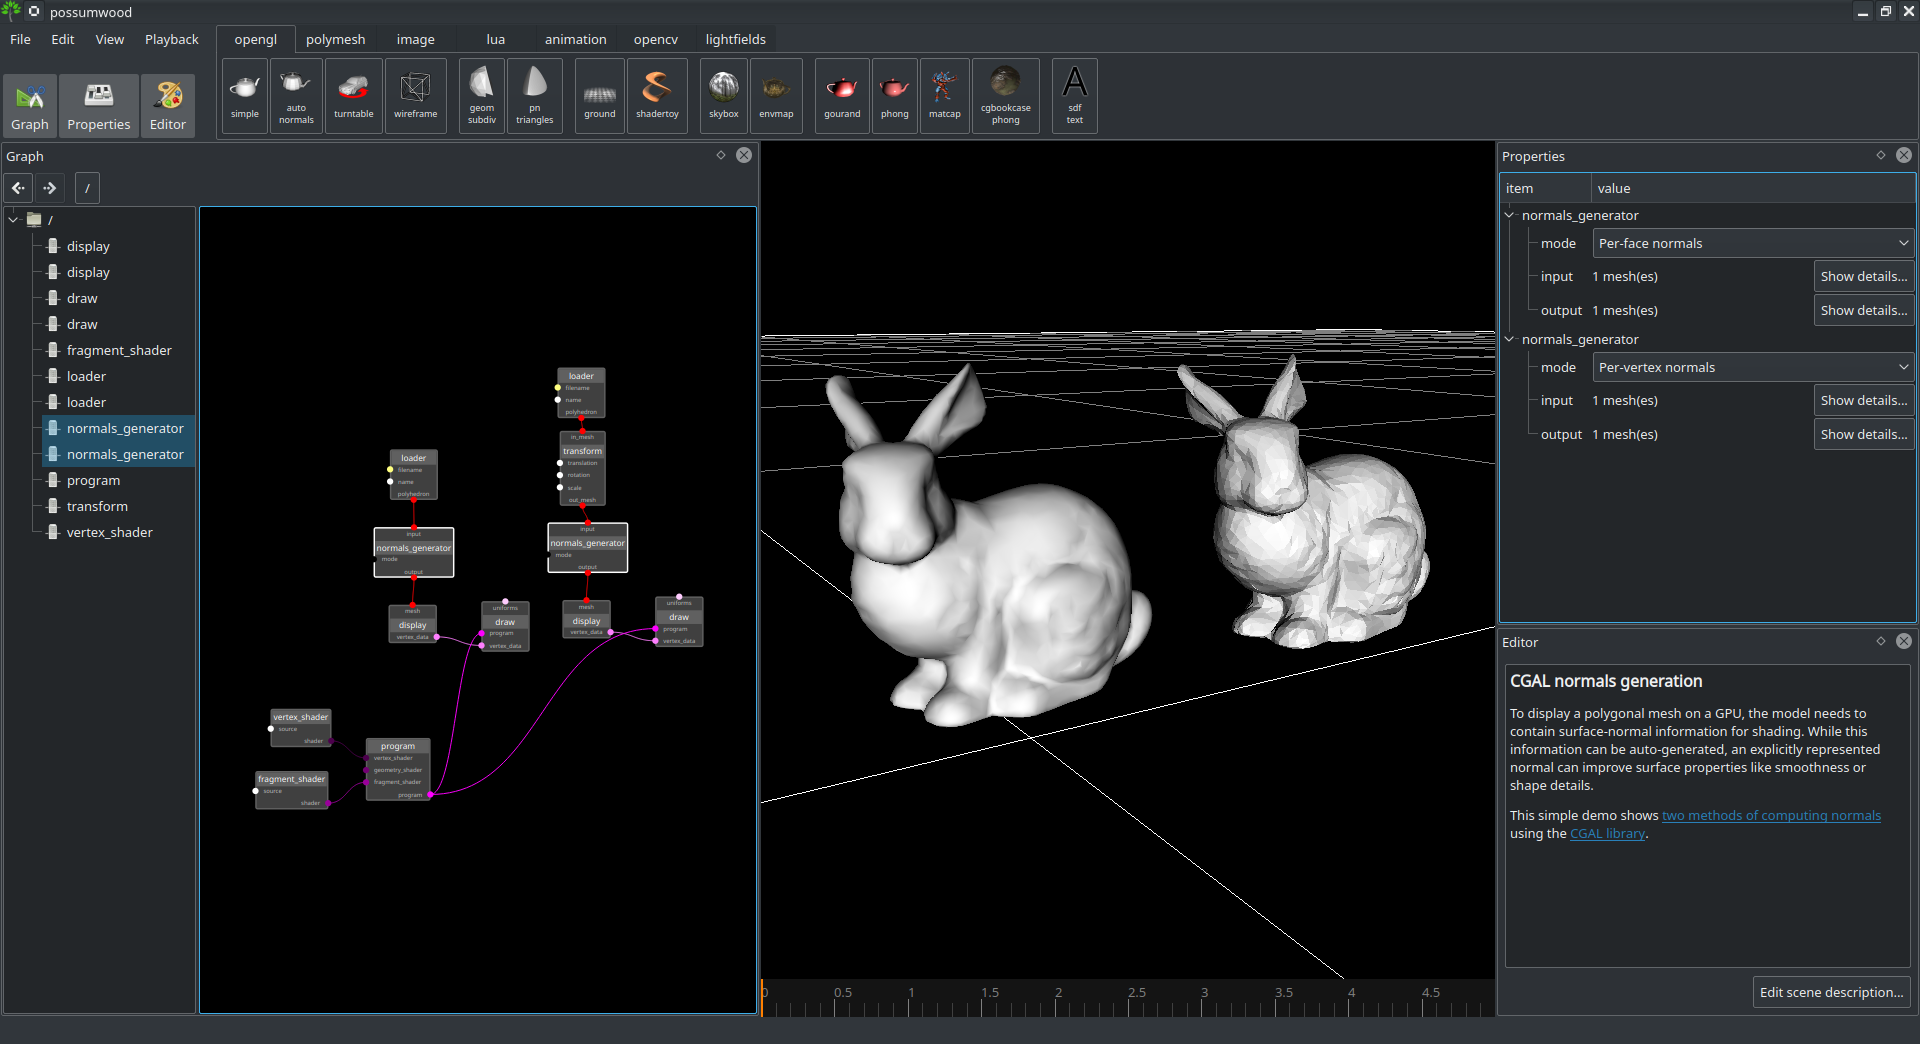Viewport: 1920px width, 1044px height.
Task: Toggle the Graph panel button
Action: tap(30, 106)
